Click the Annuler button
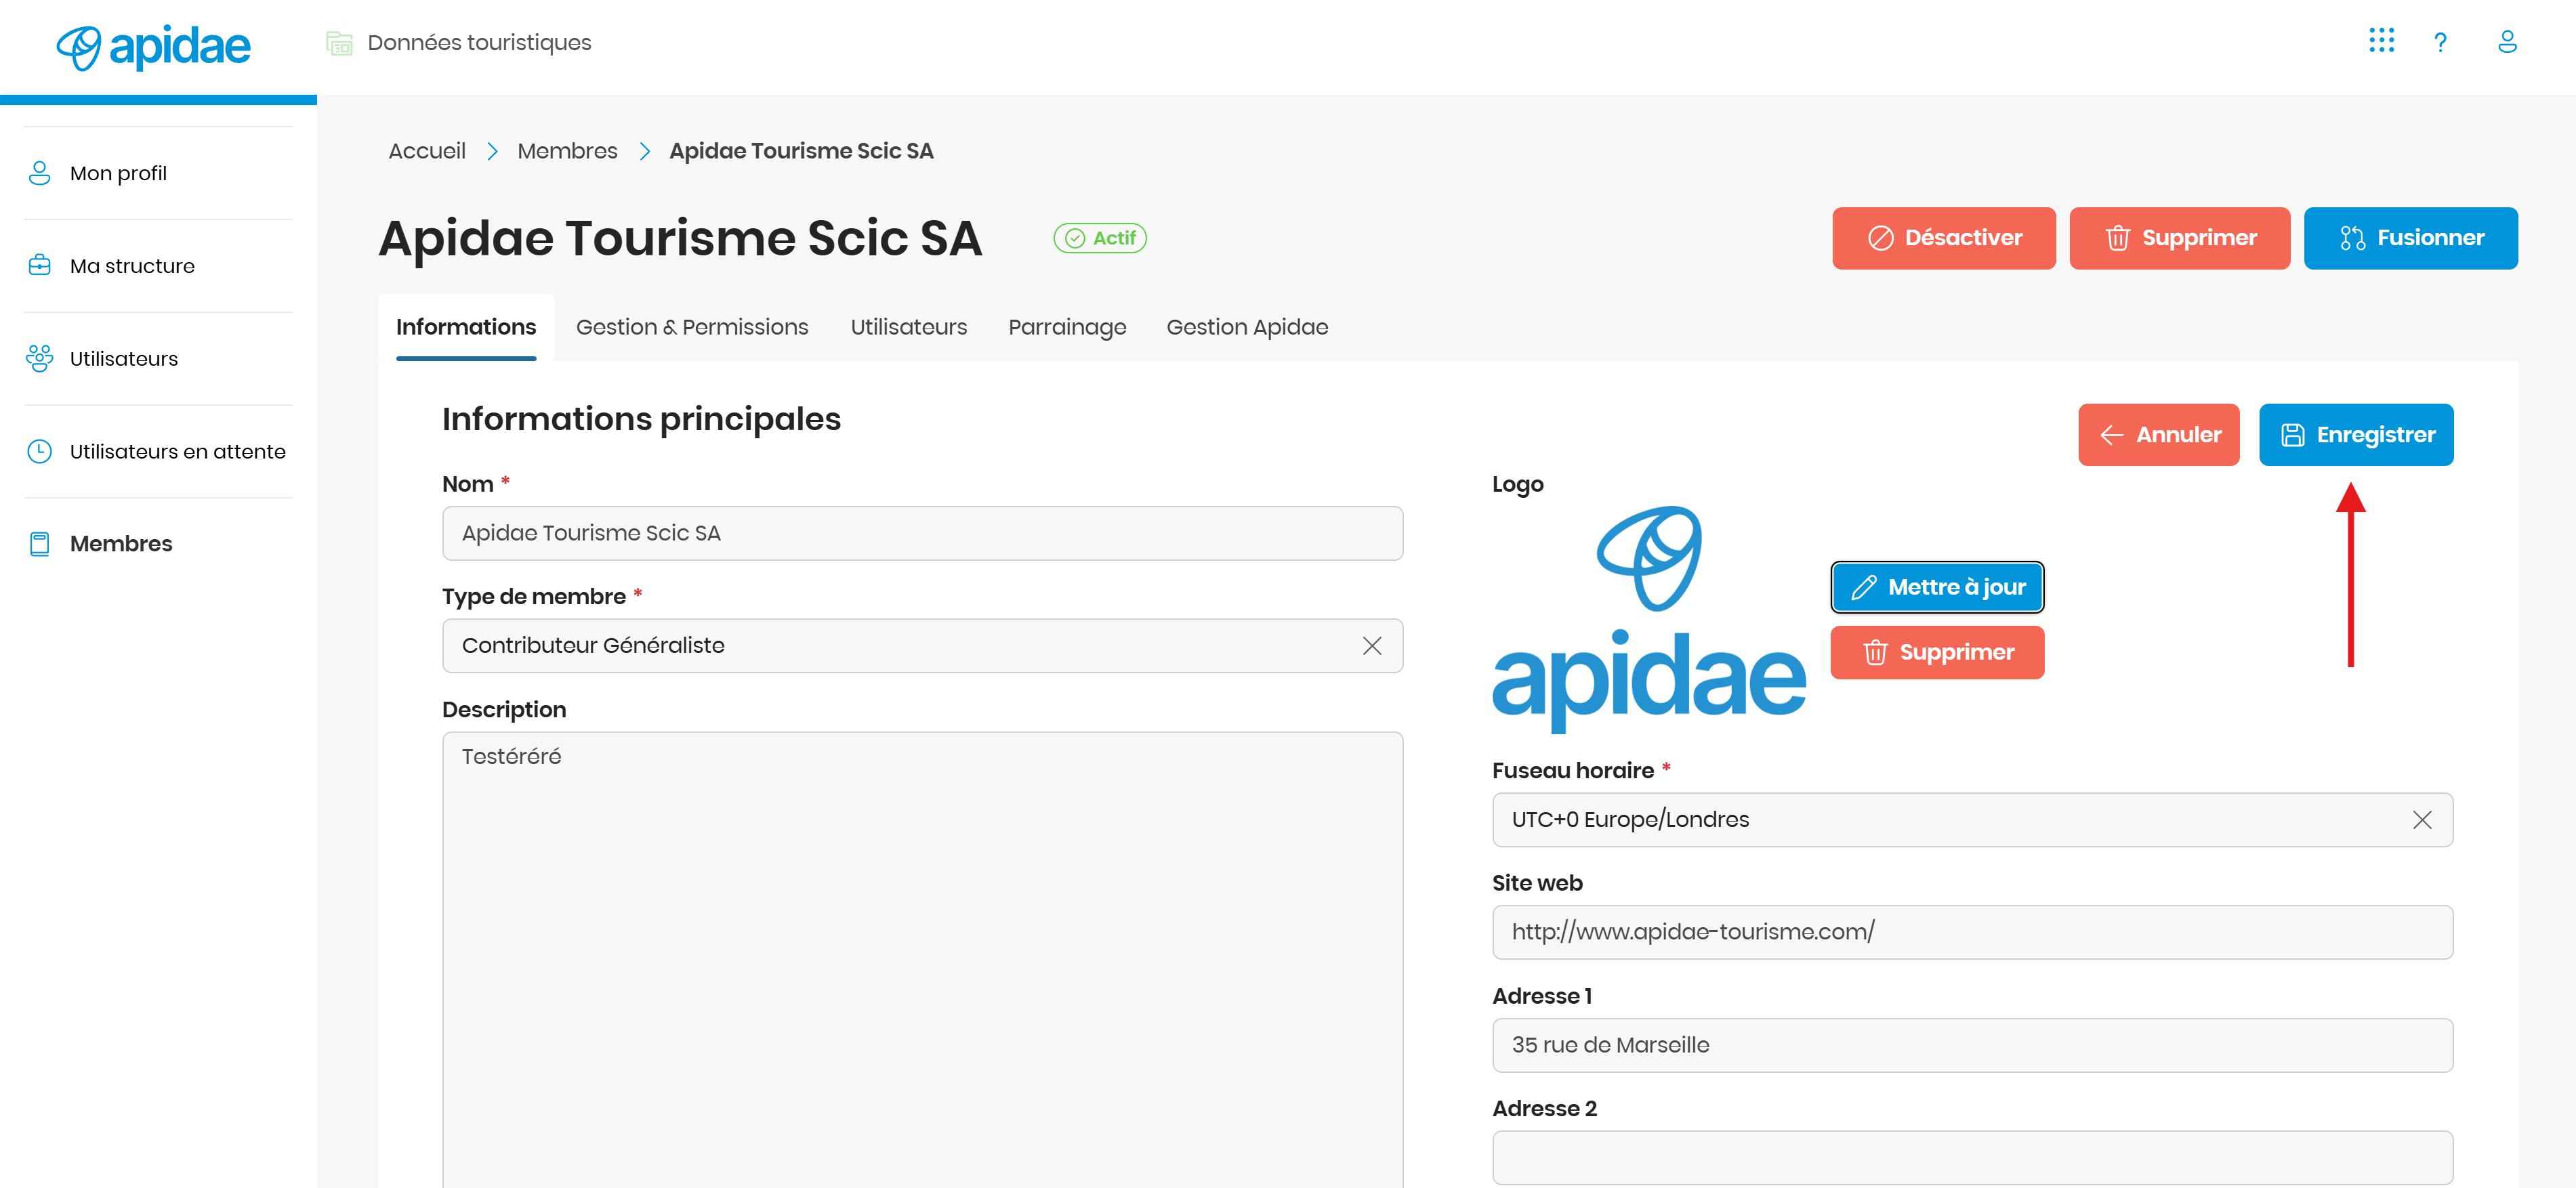This screenshot has height=1188, width=2576. (x=2158, y=435)
